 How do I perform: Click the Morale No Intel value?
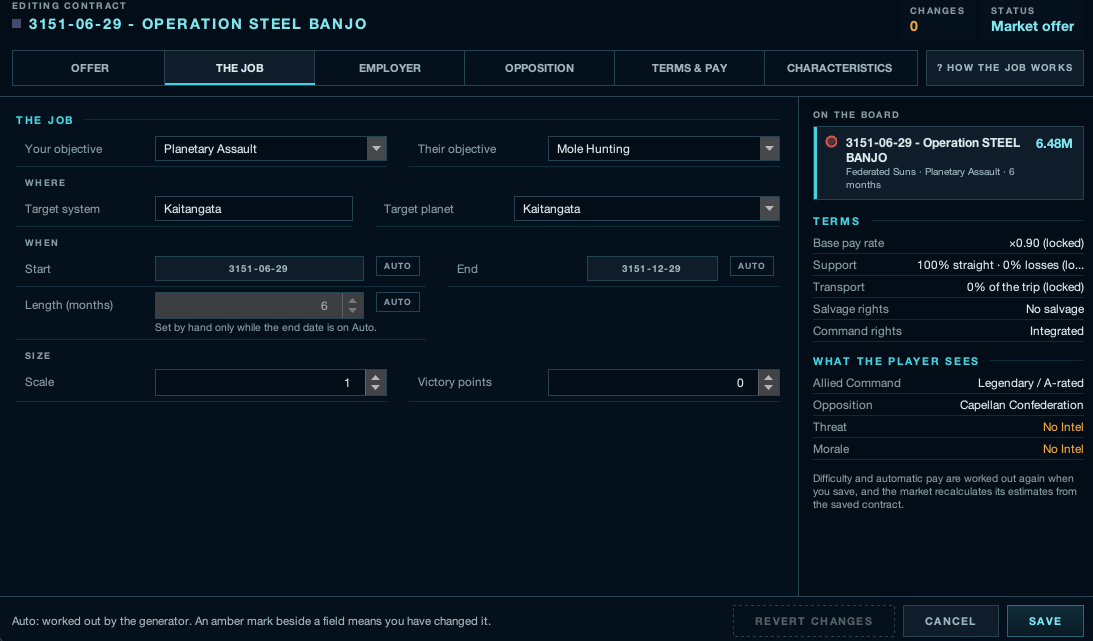click(x=1063, y=449)
